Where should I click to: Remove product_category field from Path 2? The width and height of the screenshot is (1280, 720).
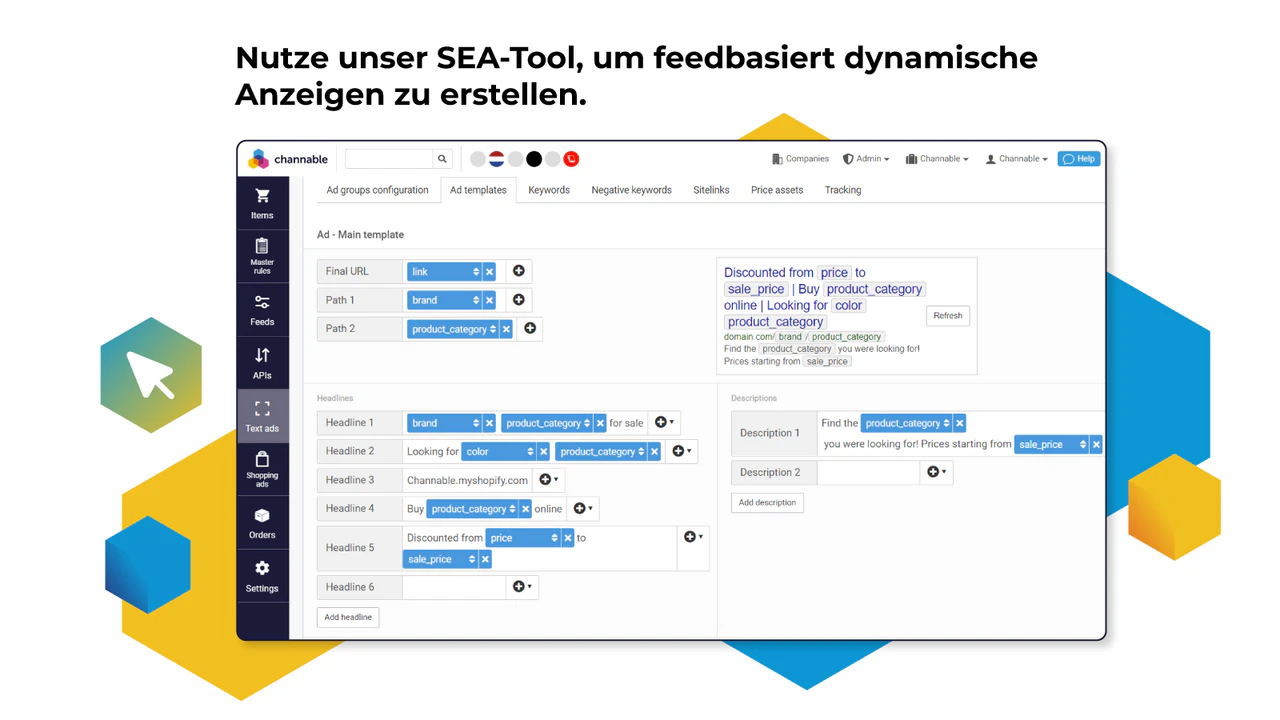[x=506, y=329]
